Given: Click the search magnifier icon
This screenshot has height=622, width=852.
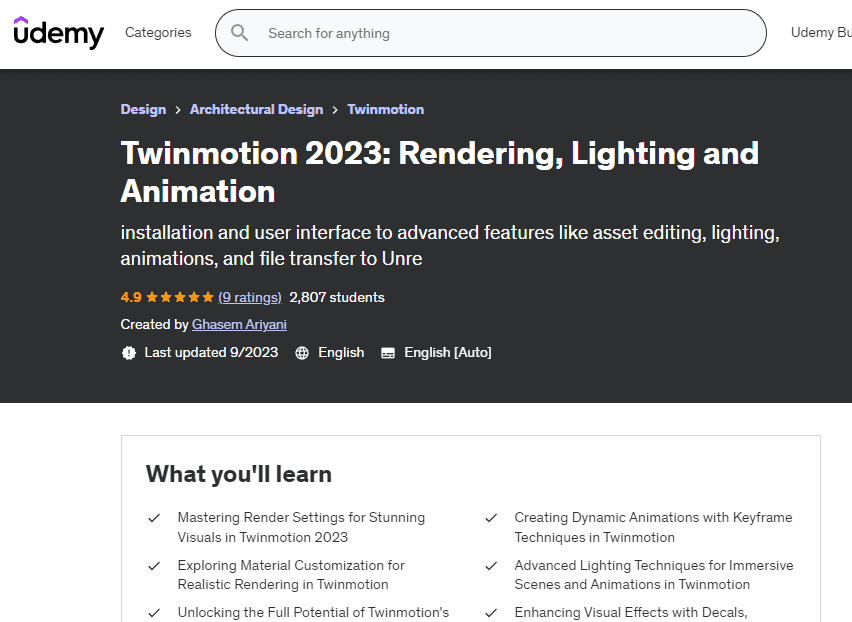Looking at the screenshot, I should [x=240, y=33].
